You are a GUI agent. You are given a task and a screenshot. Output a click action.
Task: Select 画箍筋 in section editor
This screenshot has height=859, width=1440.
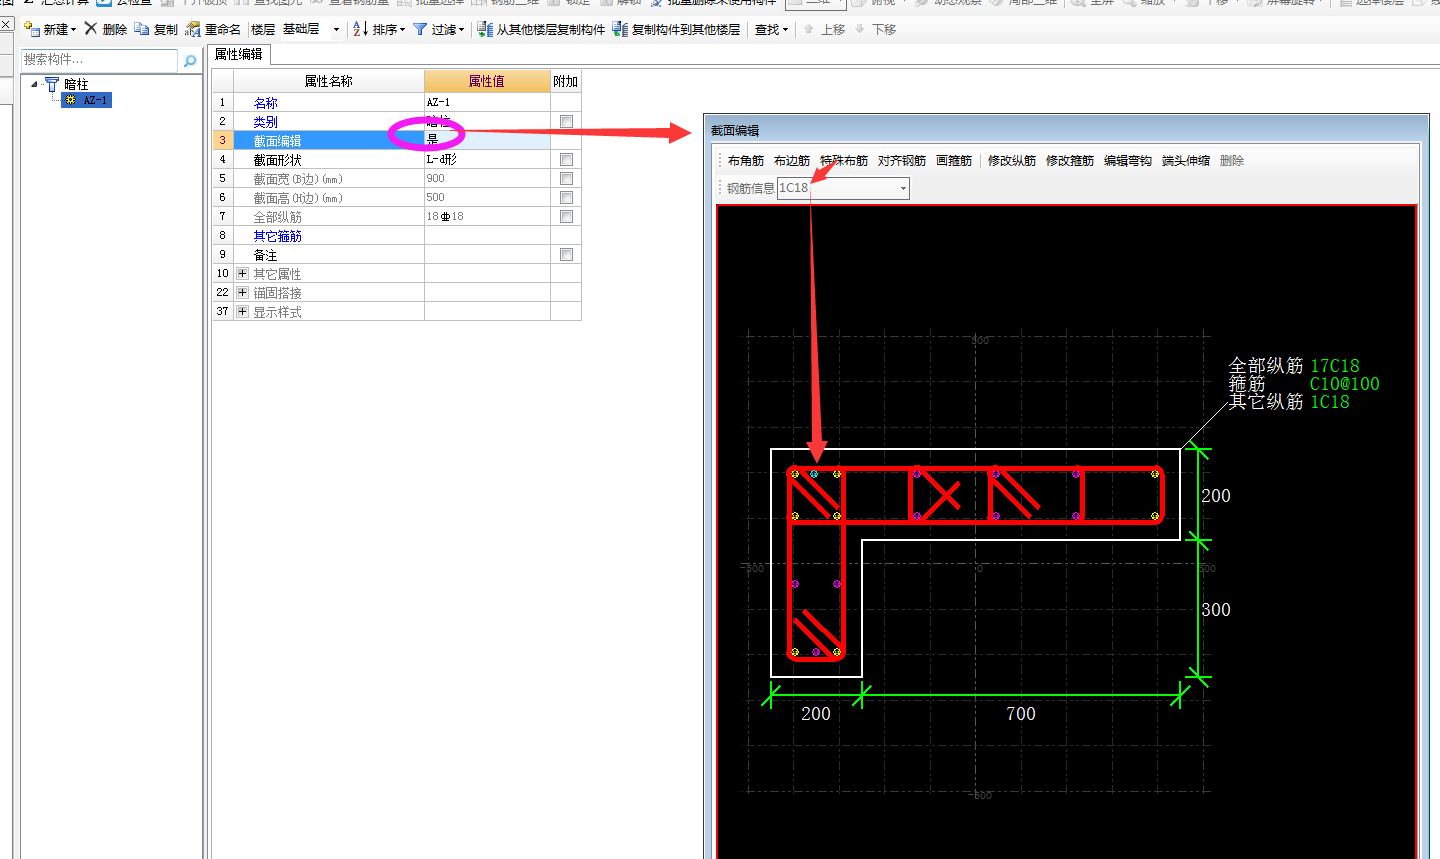click(954, 160)
